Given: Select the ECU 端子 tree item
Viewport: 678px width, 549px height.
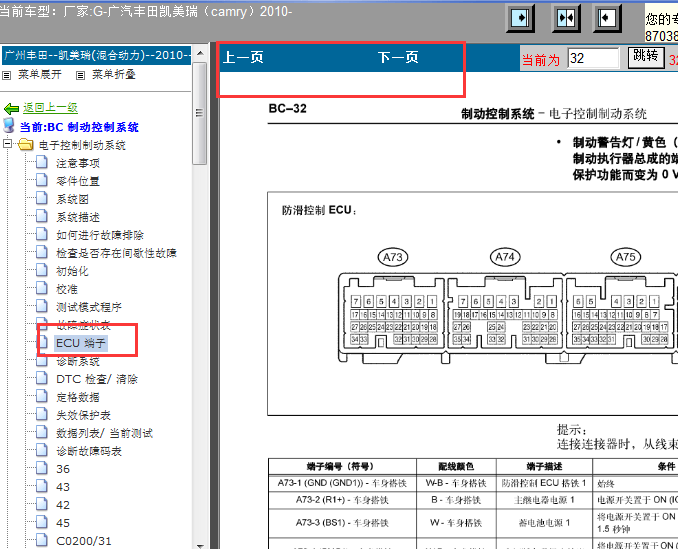Looking at the screenshot, I should (81, 343).
